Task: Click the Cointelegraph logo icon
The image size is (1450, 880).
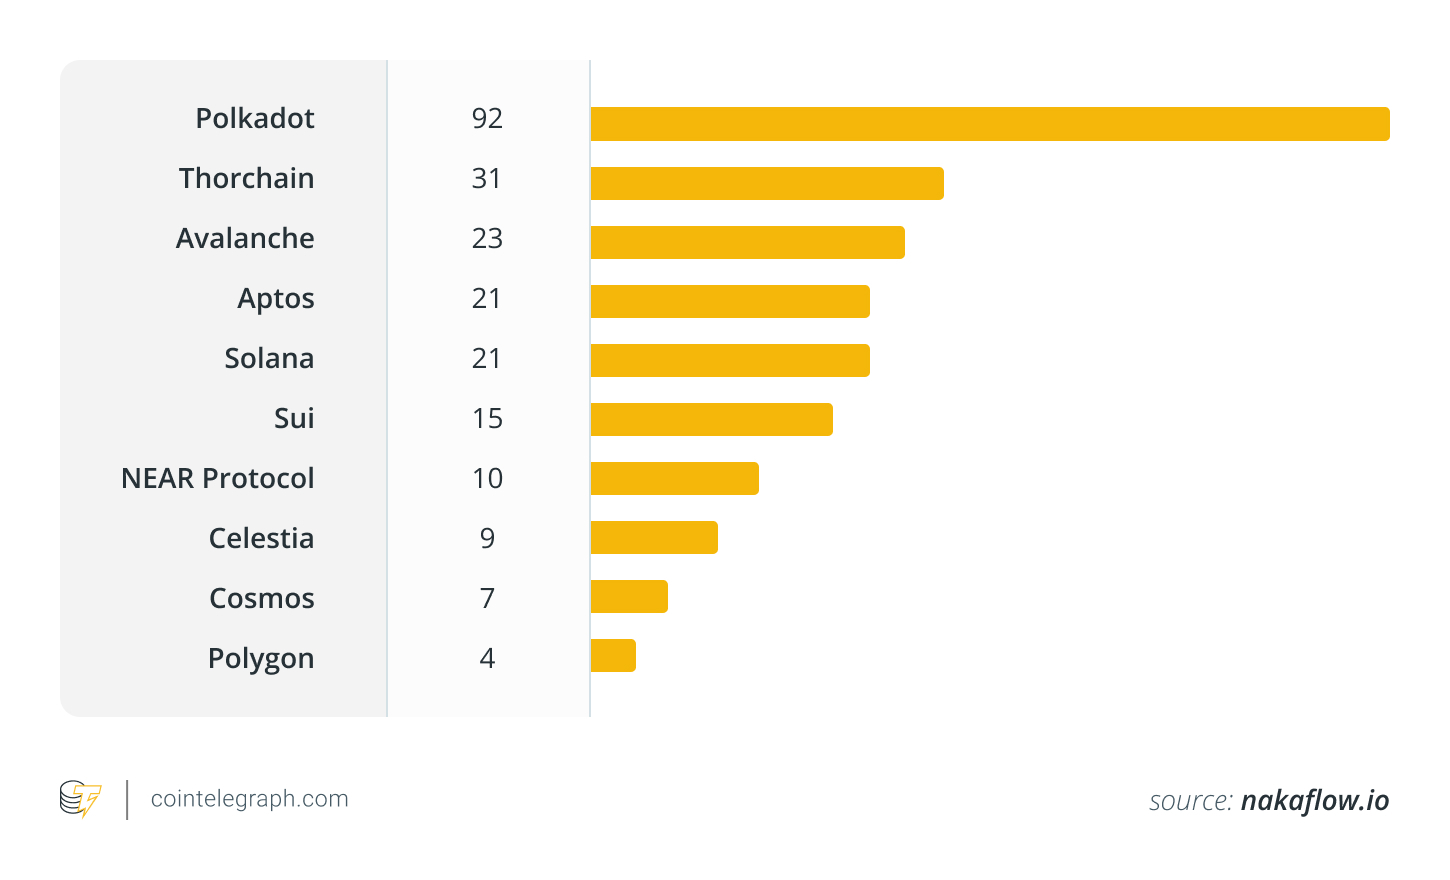Action: pyautogui.click(x=80, y=799)
